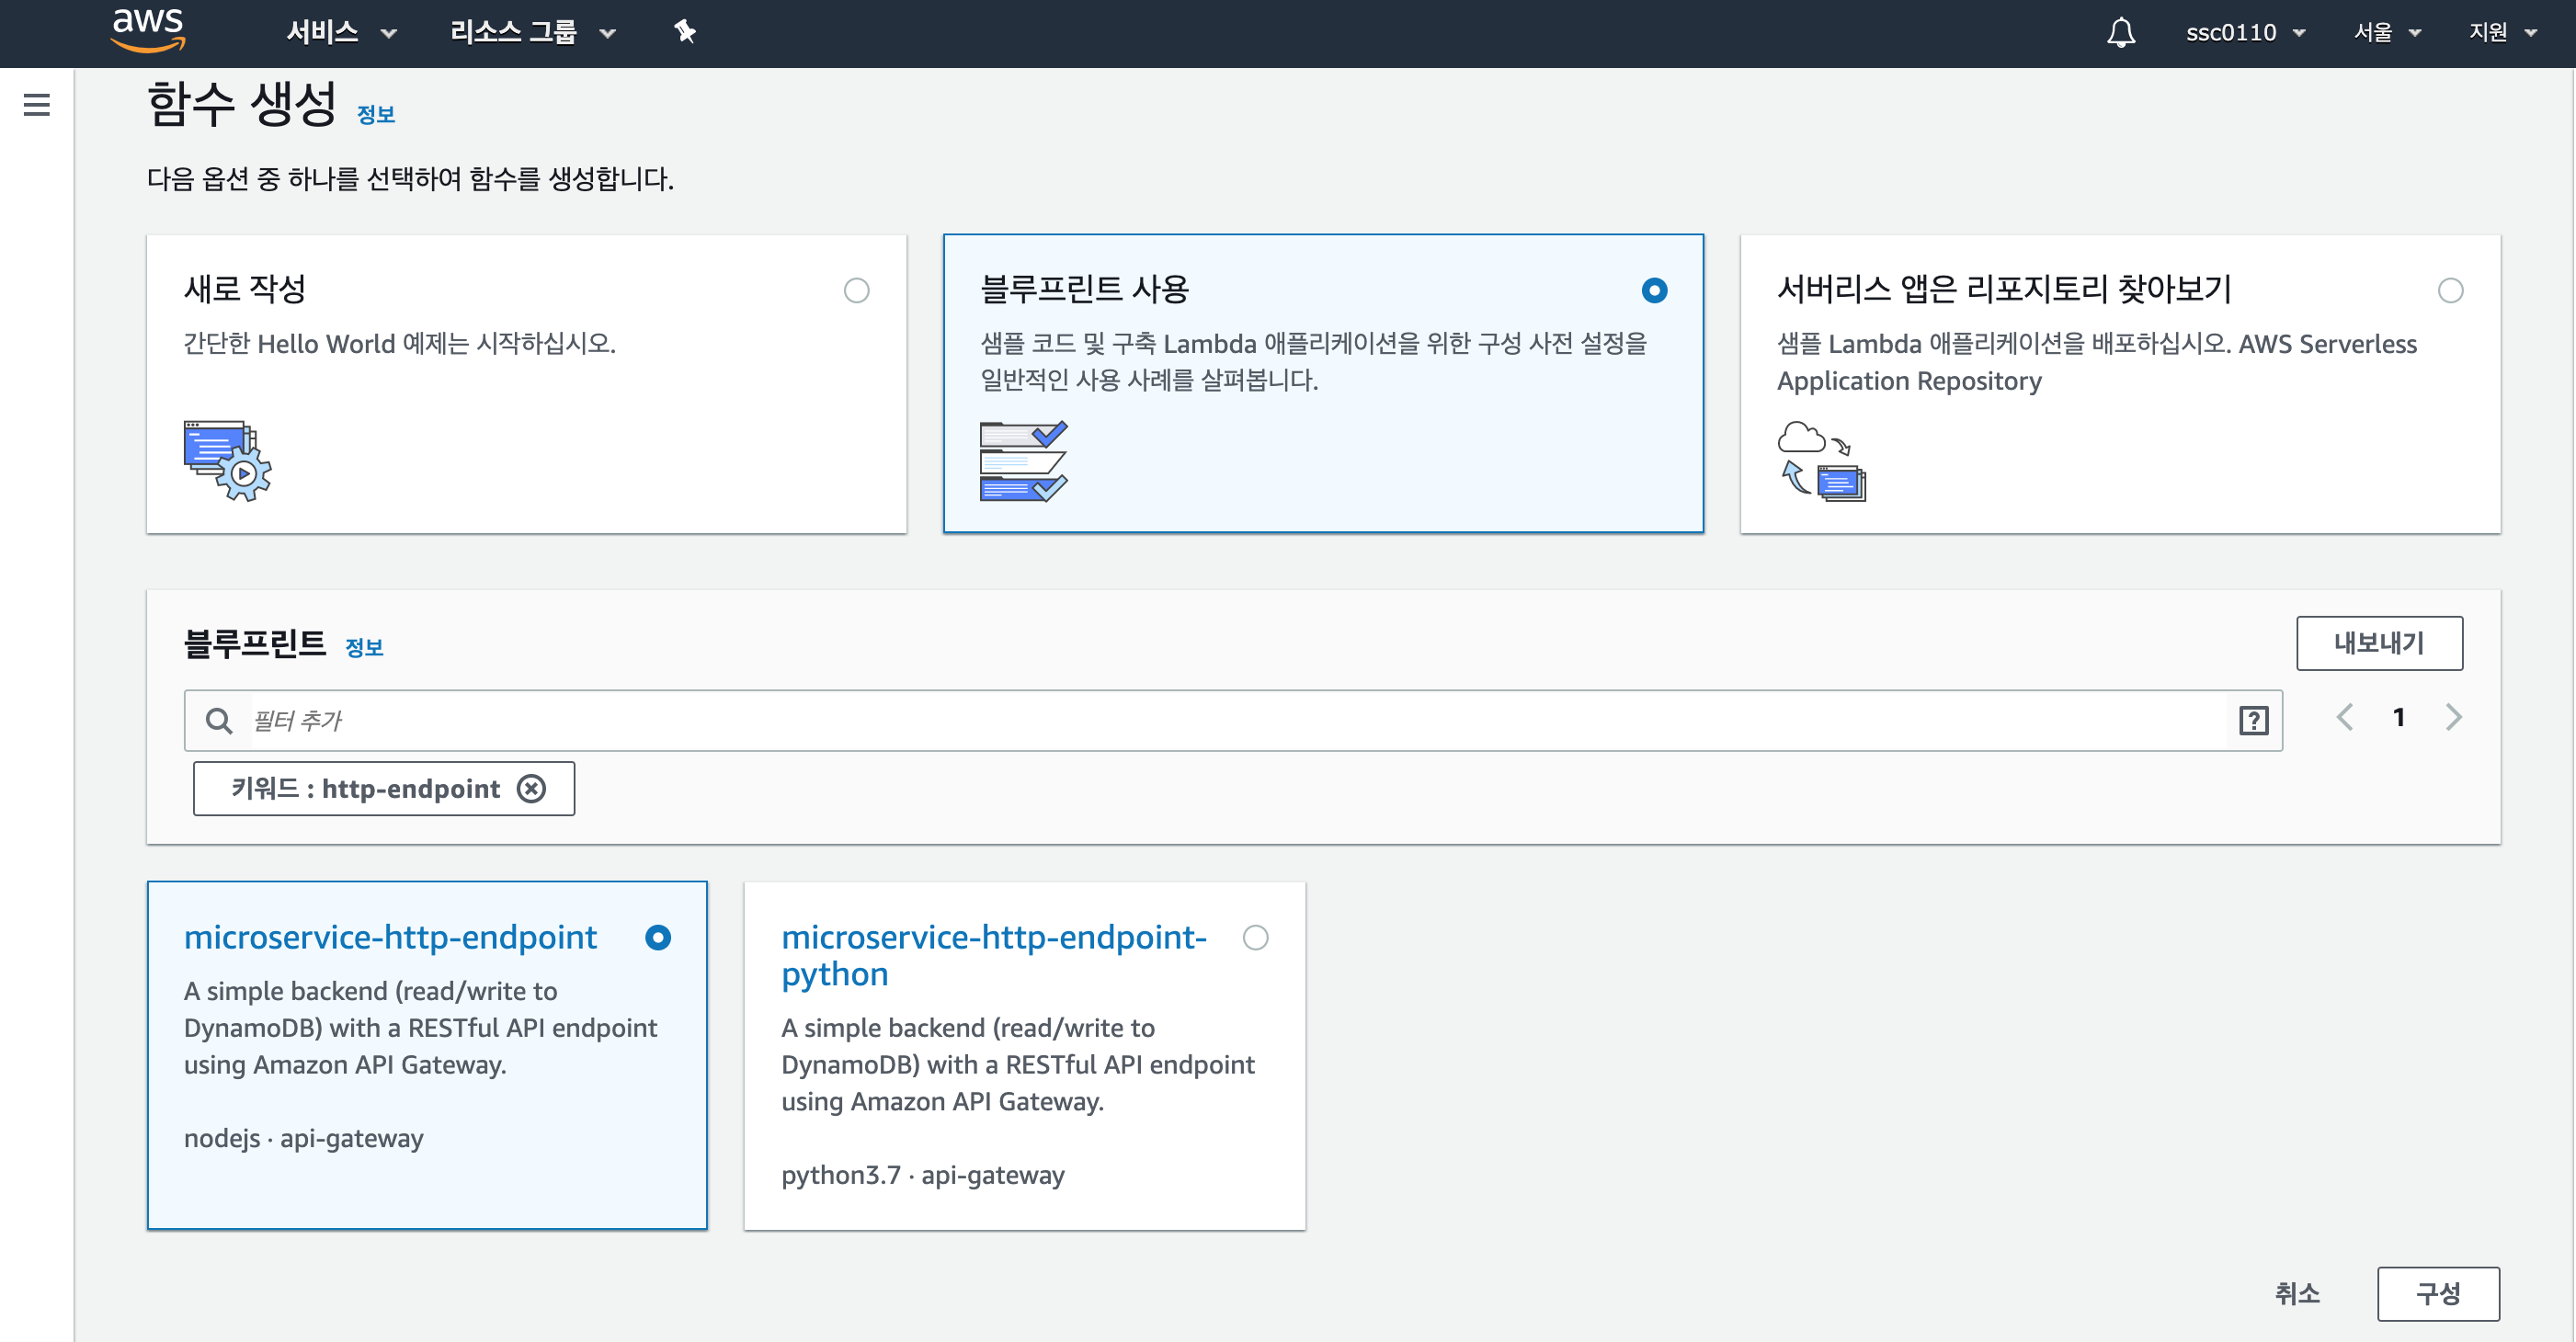The image size is (2576, 1342).
Task: Click the 구성 configure button
Action: point(2437,1294)
